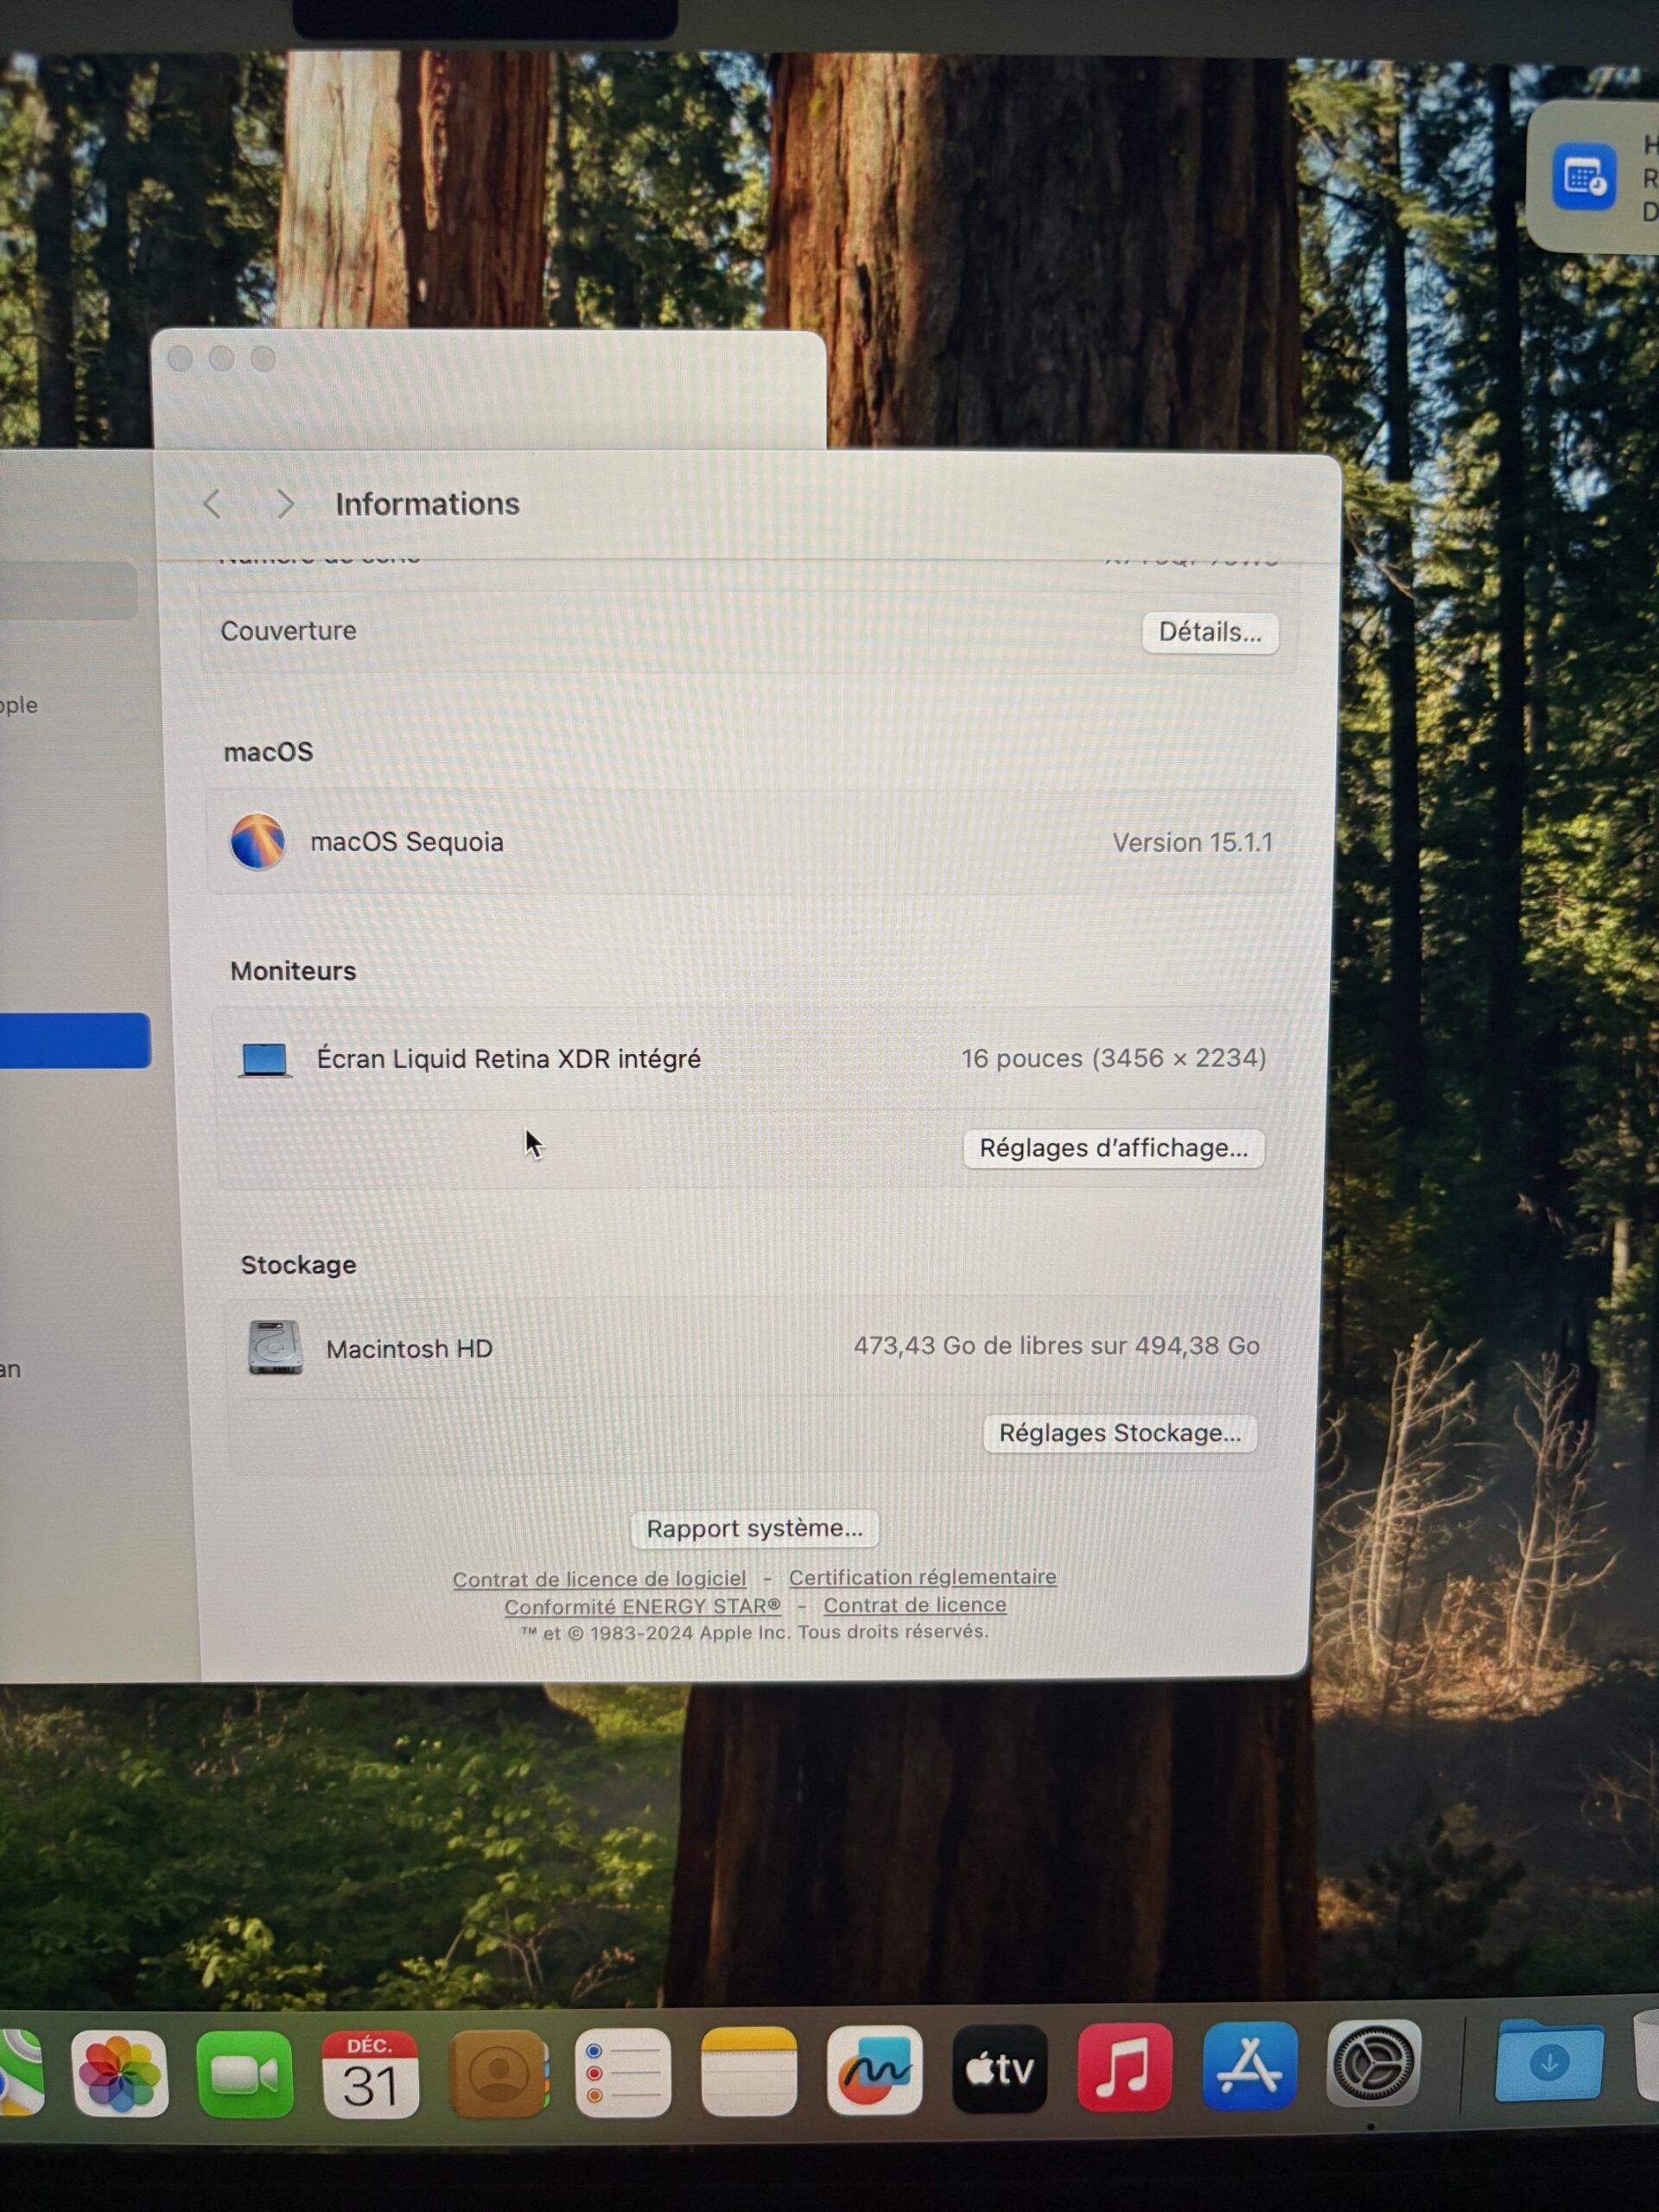
Task: Click the Réglages Stockage… button
Action: [1119, 1433]
